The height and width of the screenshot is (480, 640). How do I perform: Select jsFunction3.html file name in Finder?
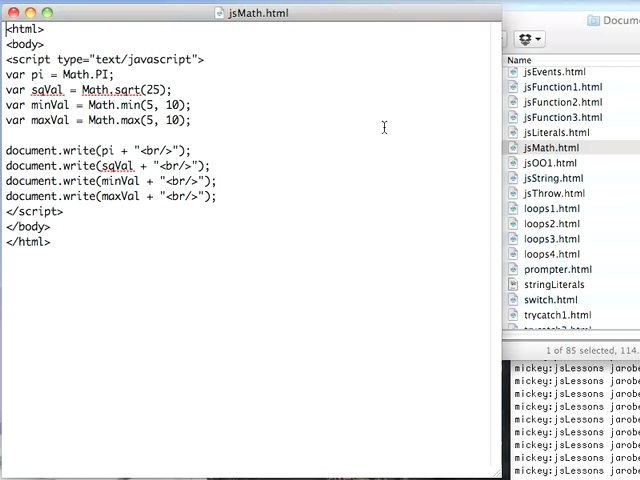[x=563, y=118]
